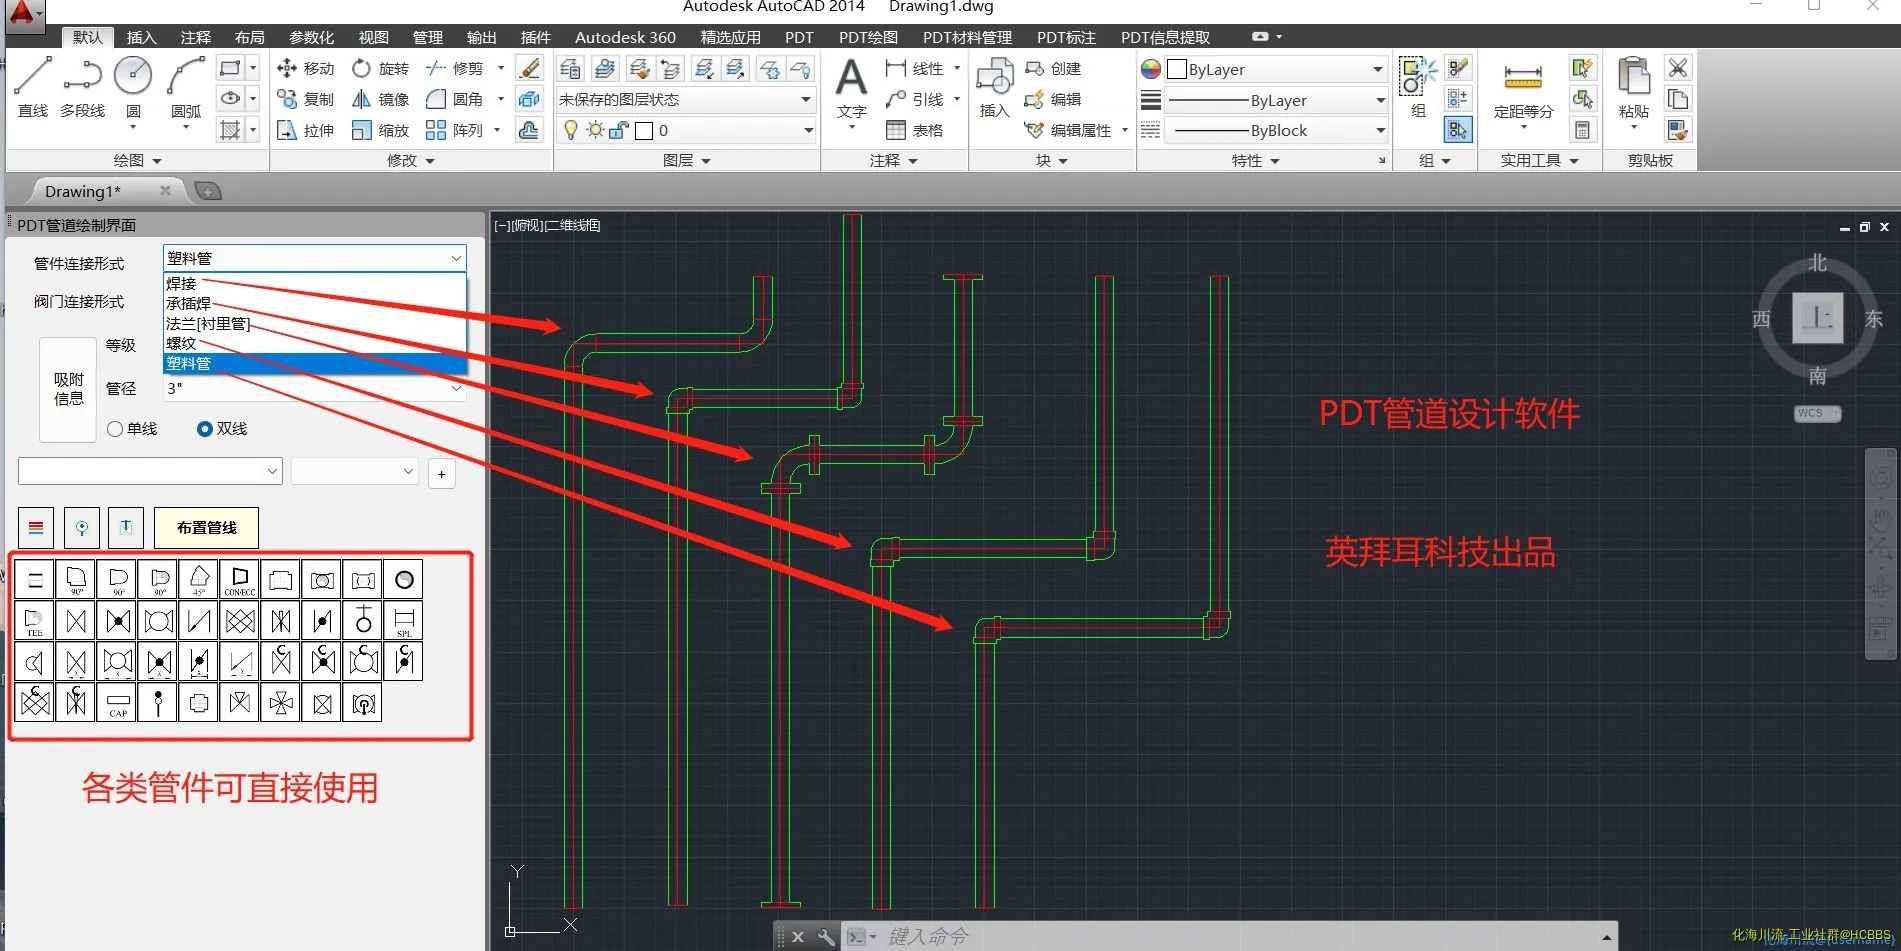Choose 螺纹 from the connection list
Image resolution: width=1901 pixels, height=951 pixels.
click(182, 343)
